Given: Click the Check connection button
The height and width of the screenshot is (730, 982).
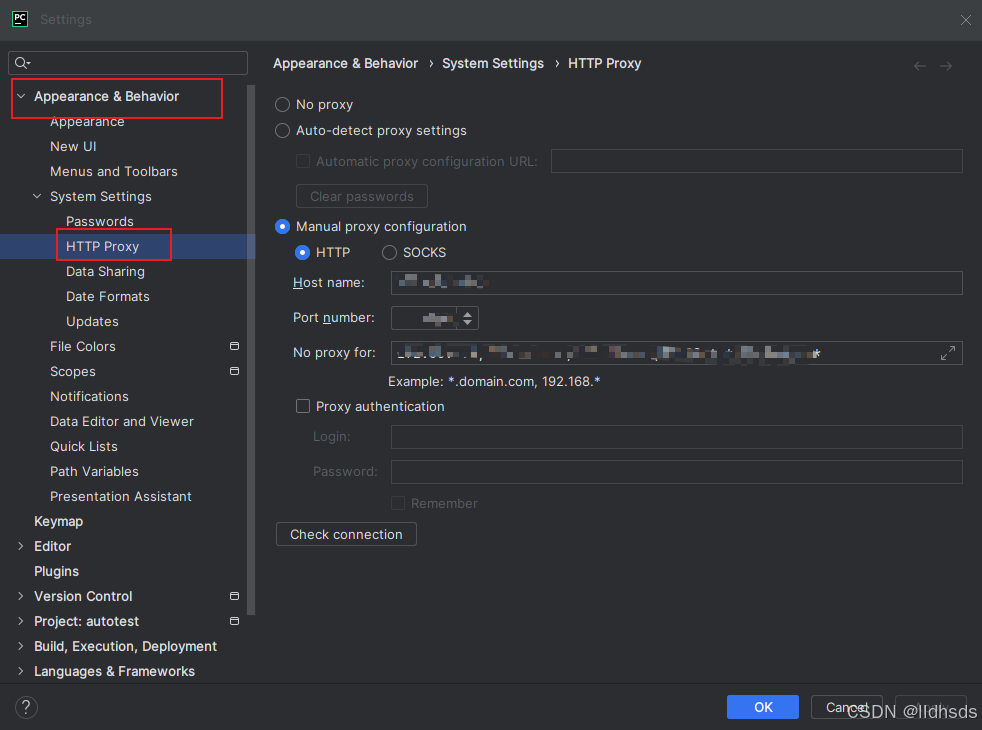Looking at the screenshot, I should pyautogui.click(x=346, y=534).
